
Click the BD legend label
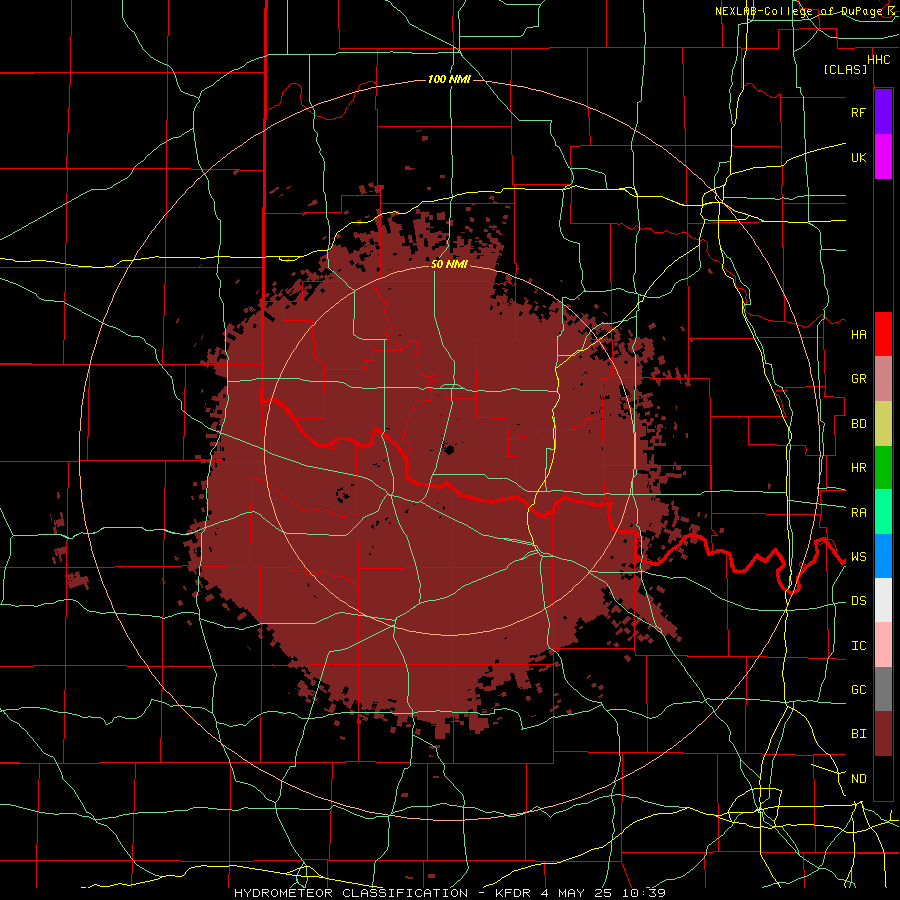[x=858, y=424]
